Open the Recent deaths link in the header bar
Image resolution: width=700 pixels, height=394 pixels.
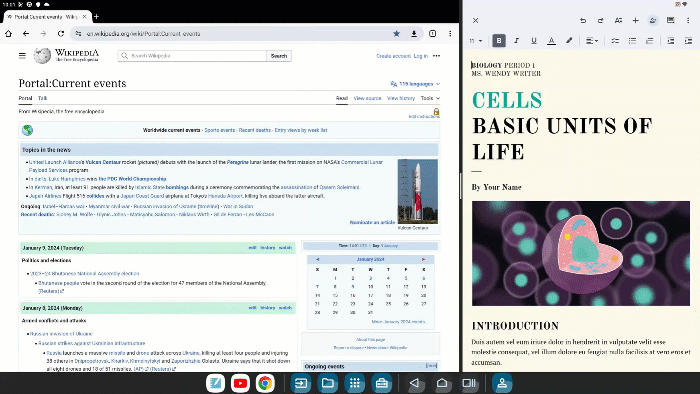(x=255, y=130)
